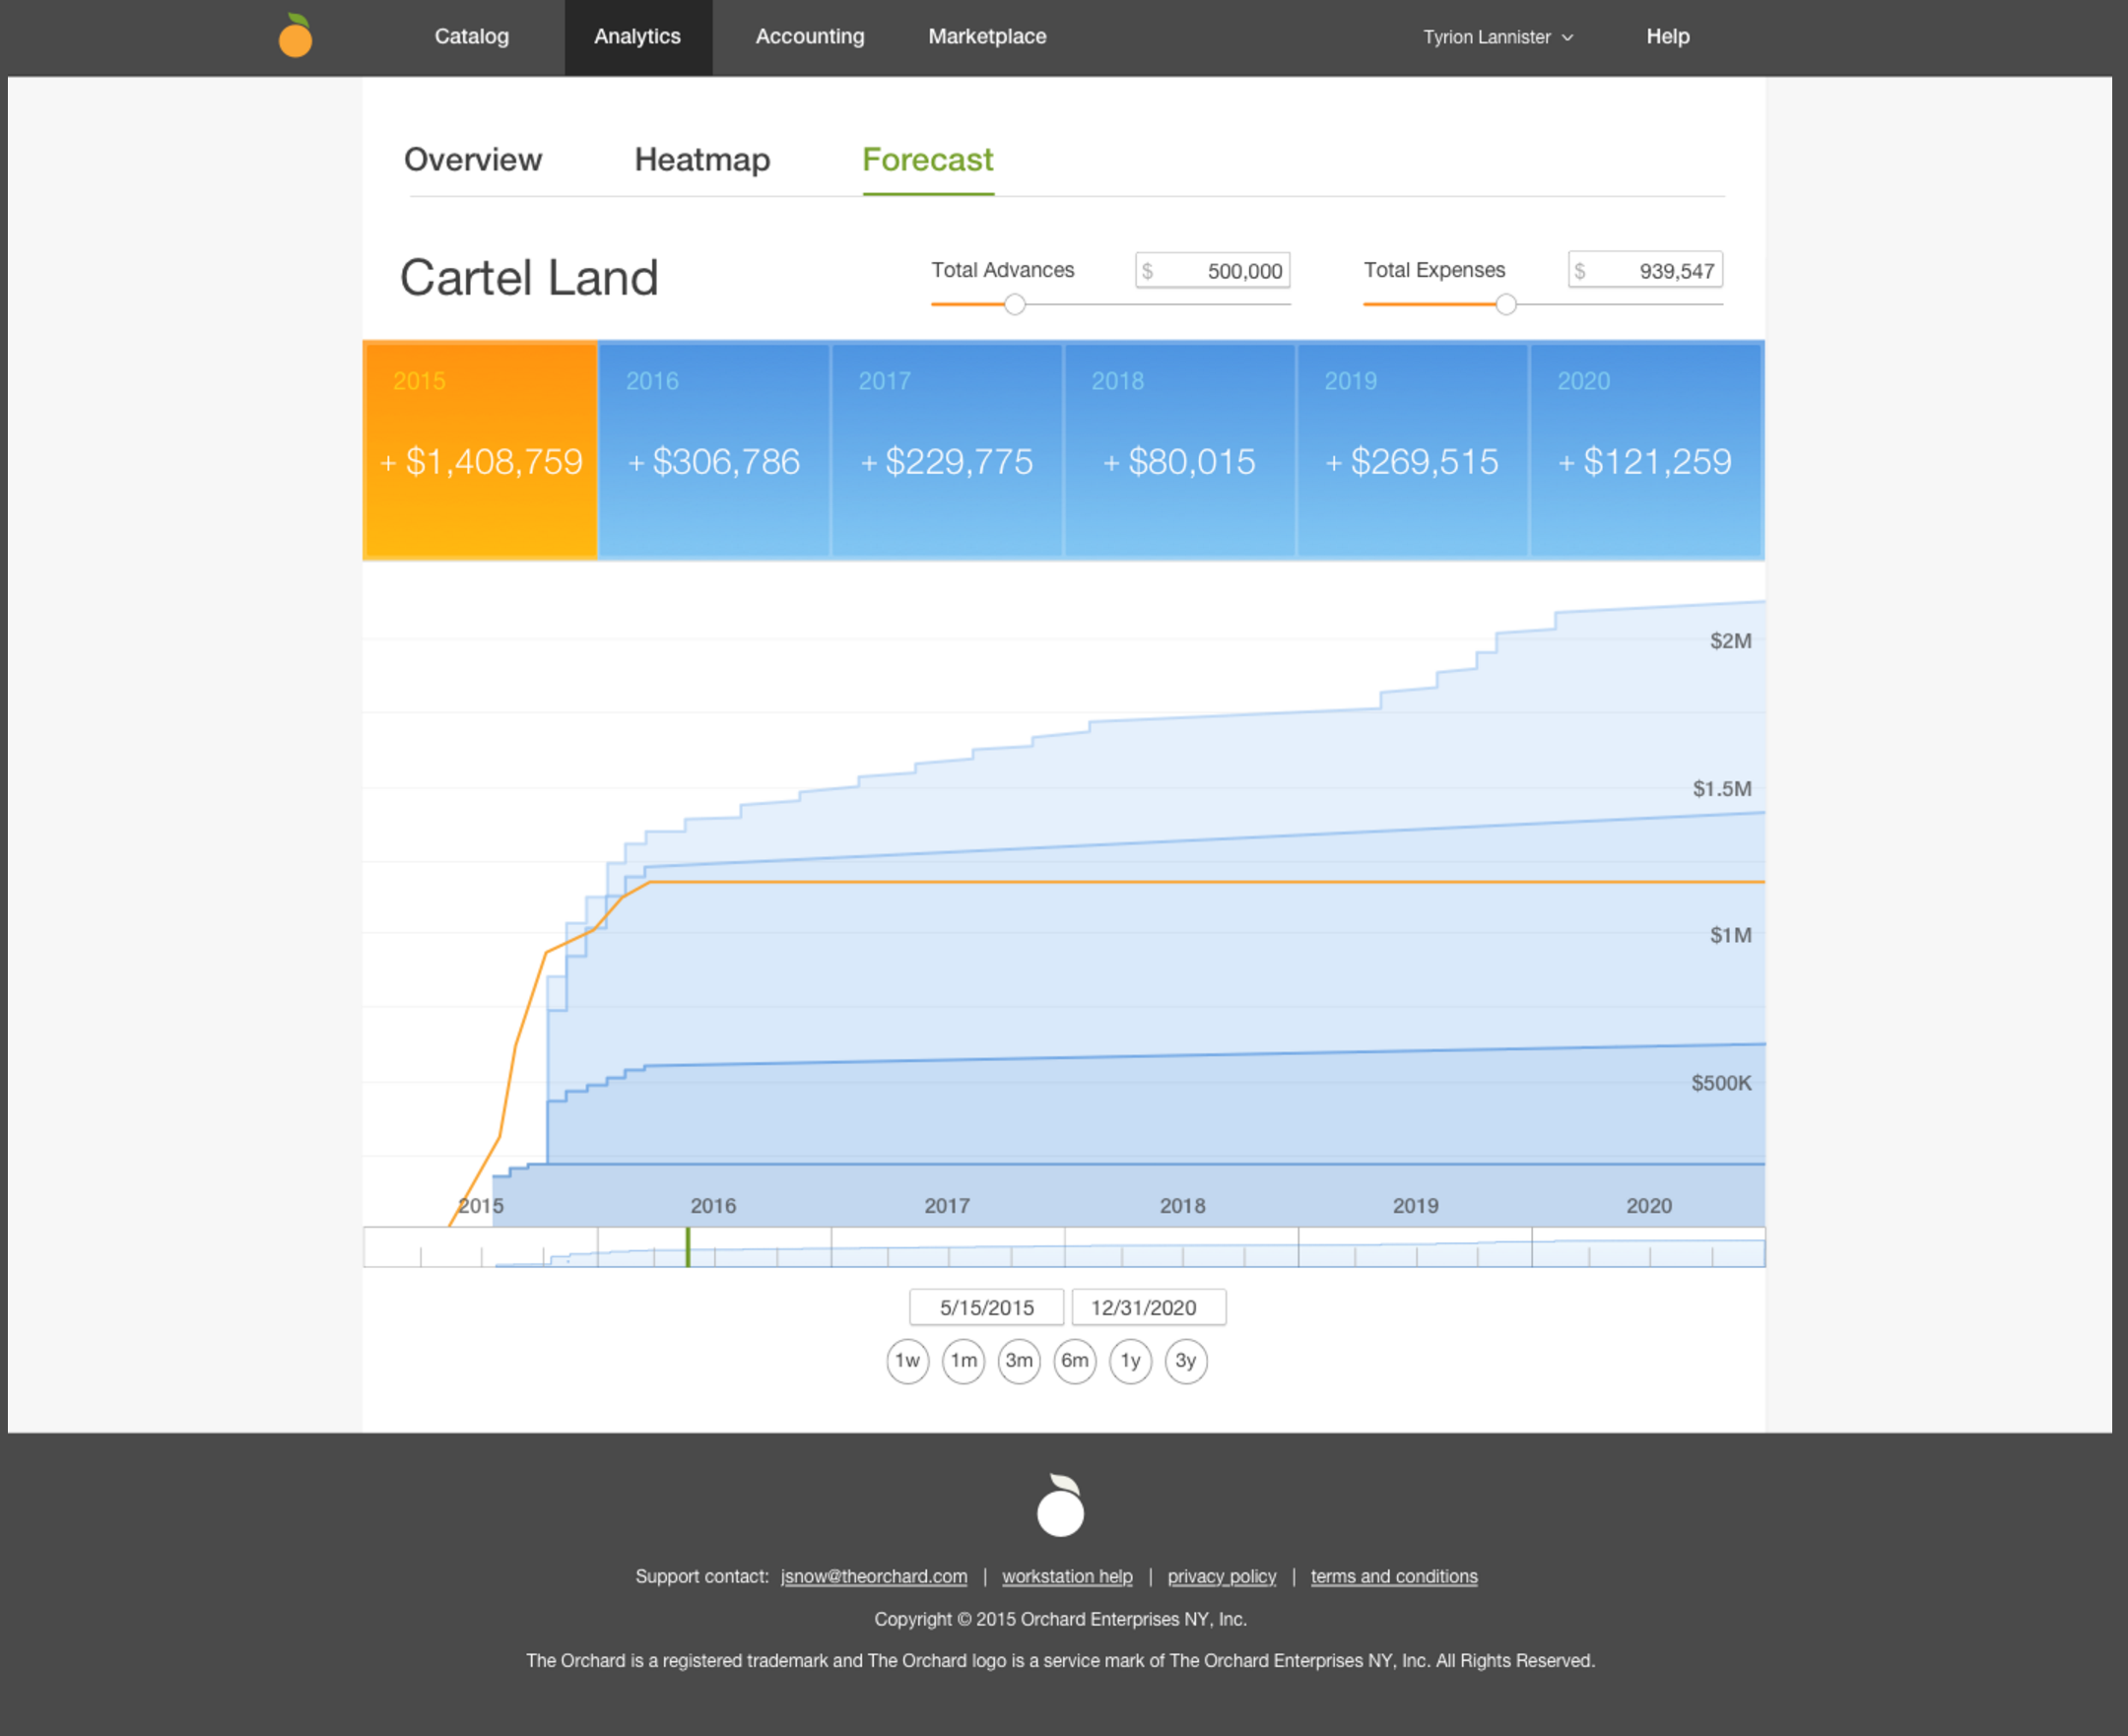Switch to the Overview tab
Image resolution: width=2128 pixels, height=1736 pixels.
point(472,160)
